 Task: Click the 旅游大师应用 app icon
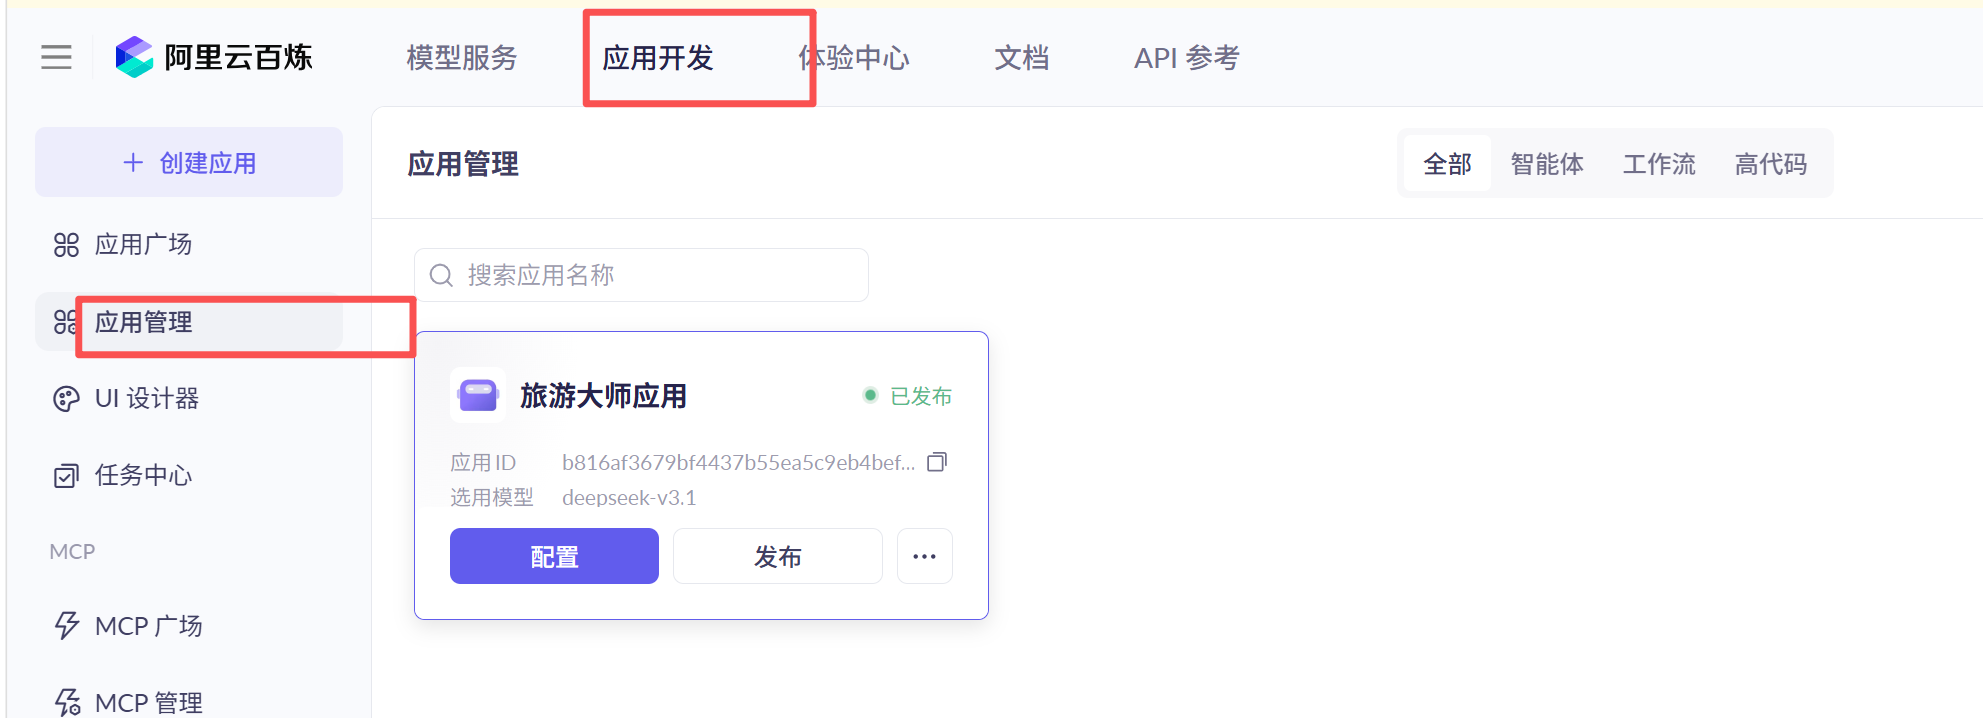tap(478, 395)
